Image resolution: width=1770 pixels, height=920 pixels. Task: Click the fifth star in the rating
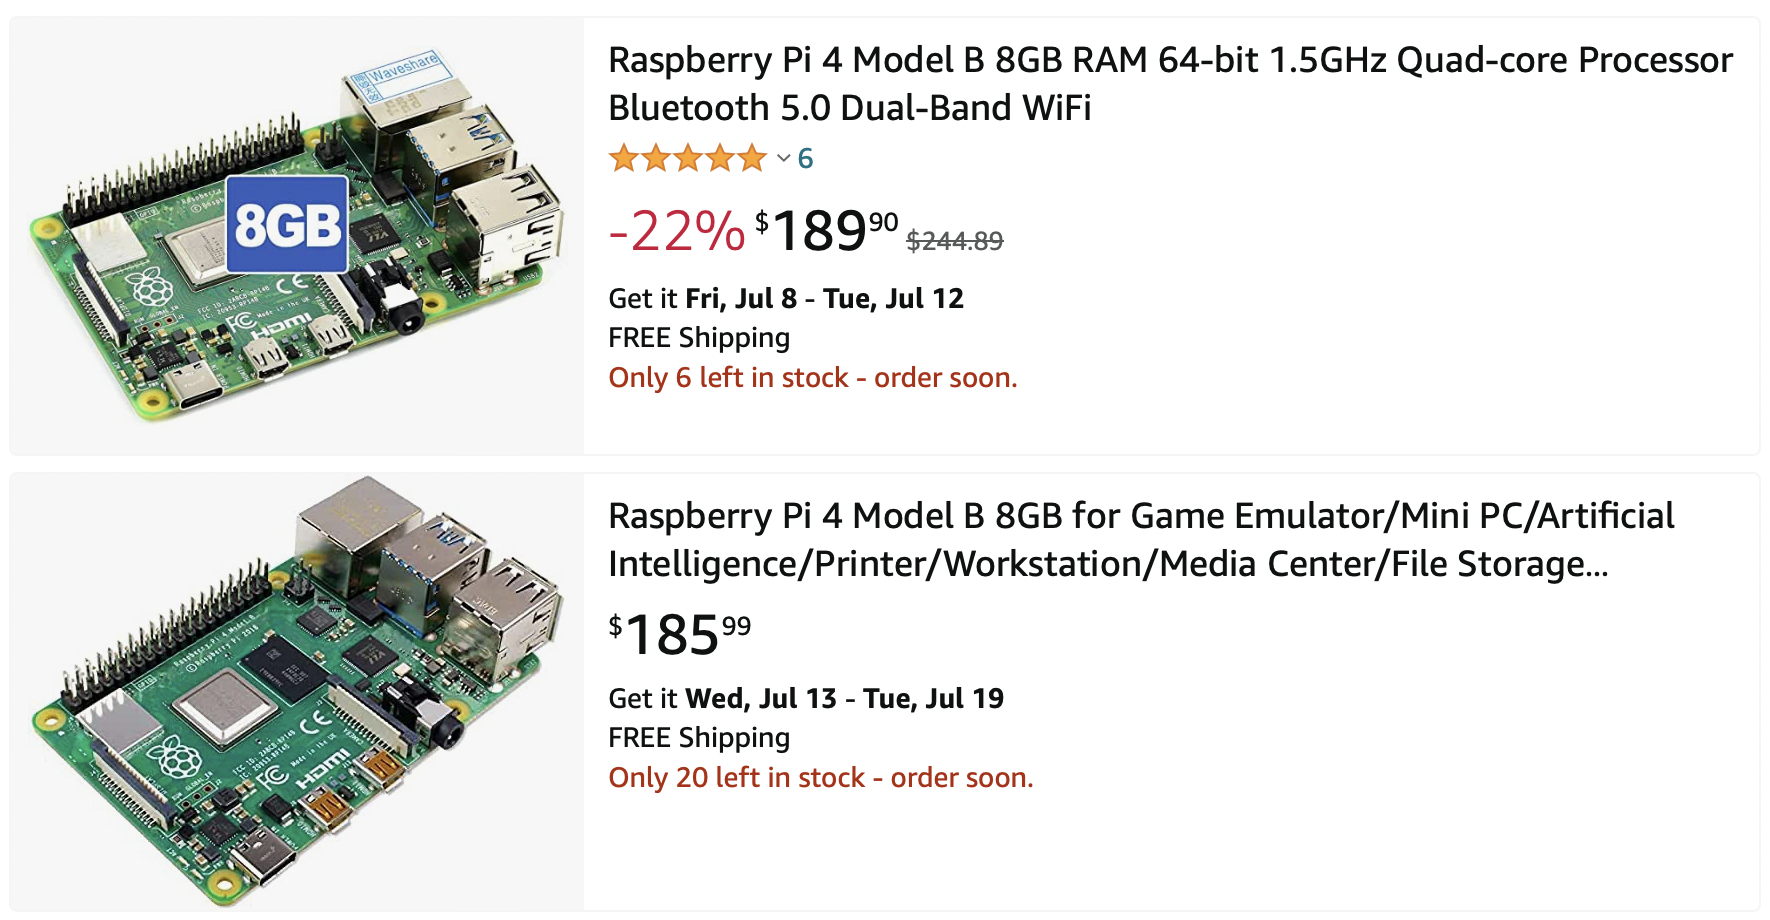coord(752,158)
